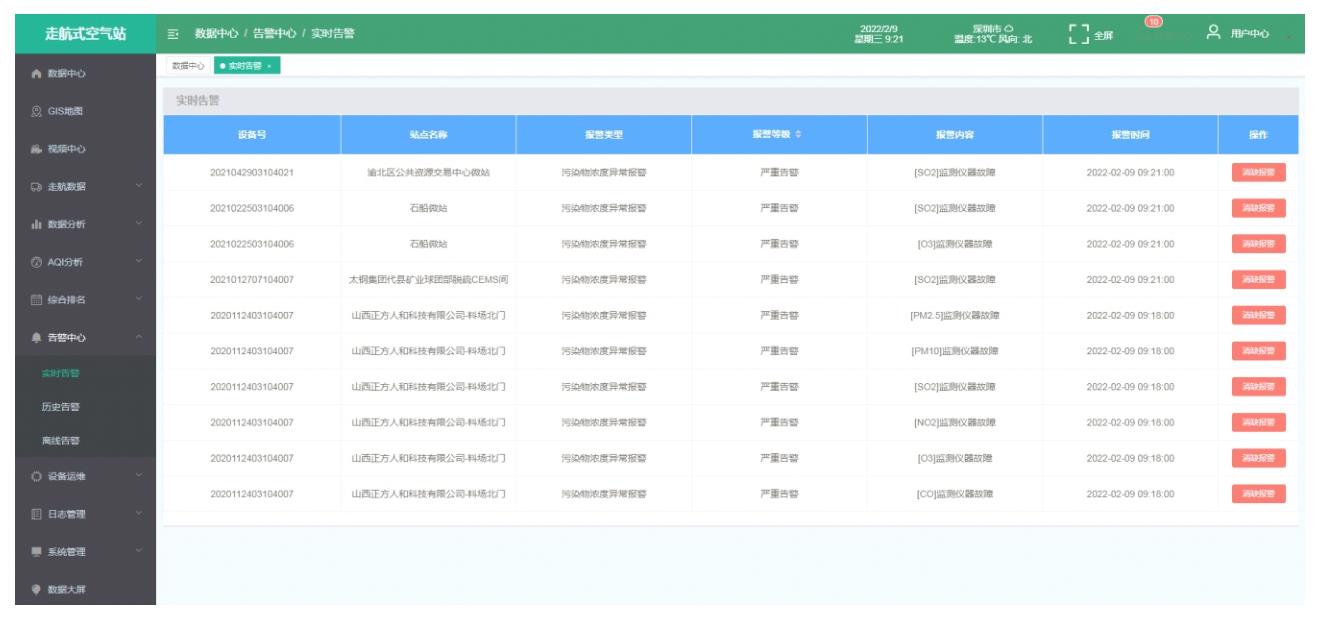Collapse the 告警中心 sidebar menu
The image size is (1318, 621).
(x=78, y=337)
